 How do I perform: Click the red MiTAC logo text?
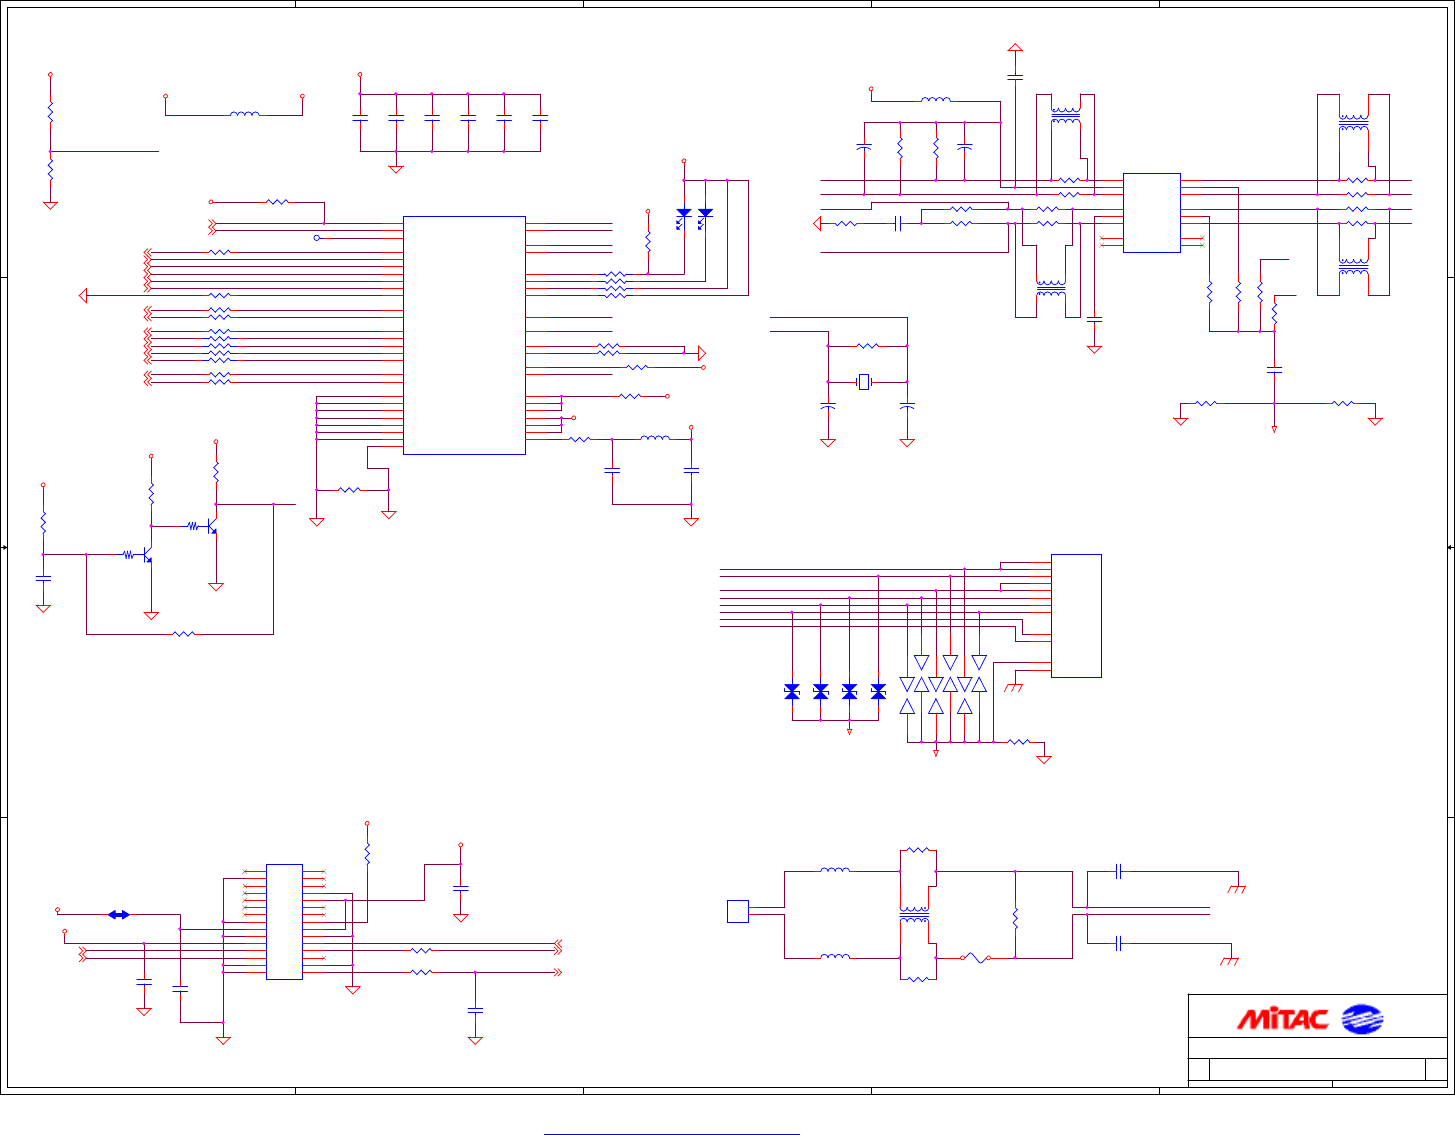1283,1019
